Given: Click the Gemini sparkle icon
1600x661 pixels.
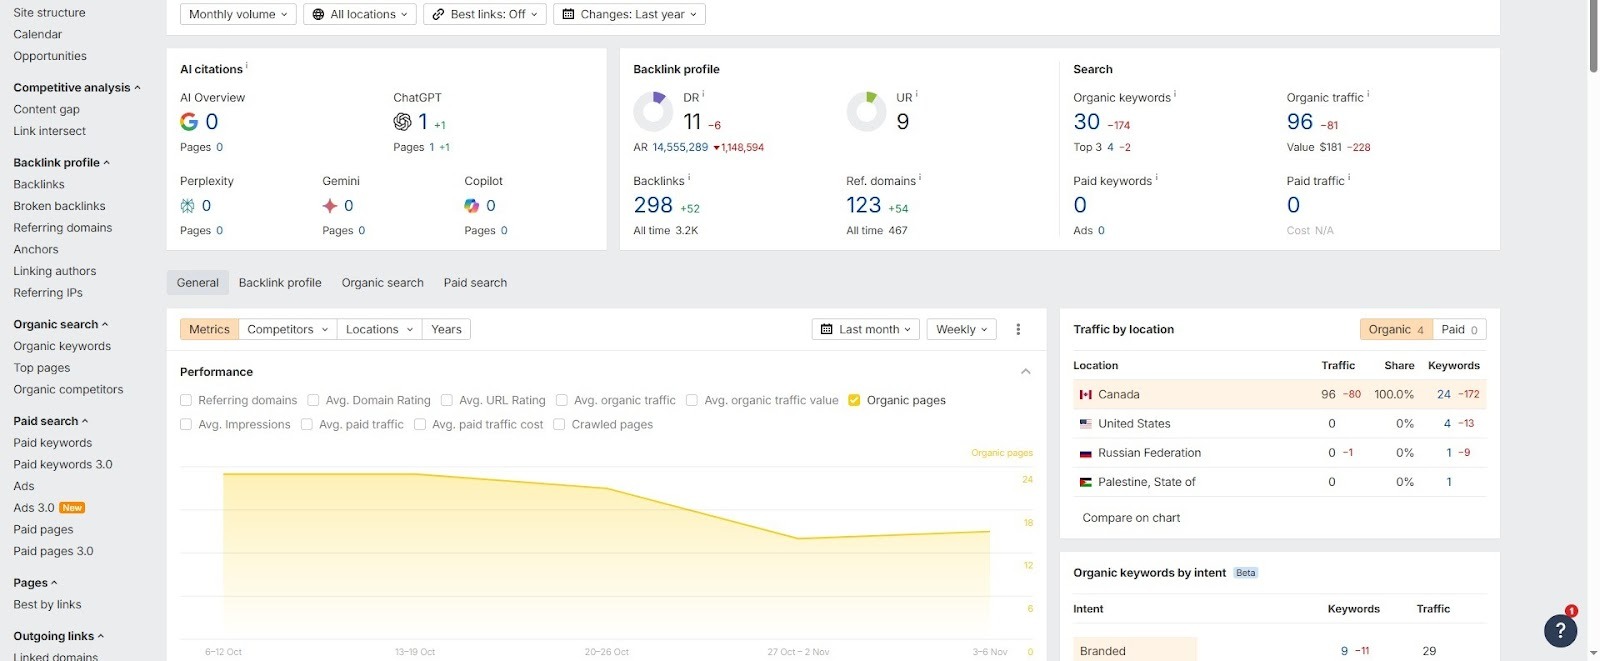Looking at the screenshot, I should click(330, 206).
